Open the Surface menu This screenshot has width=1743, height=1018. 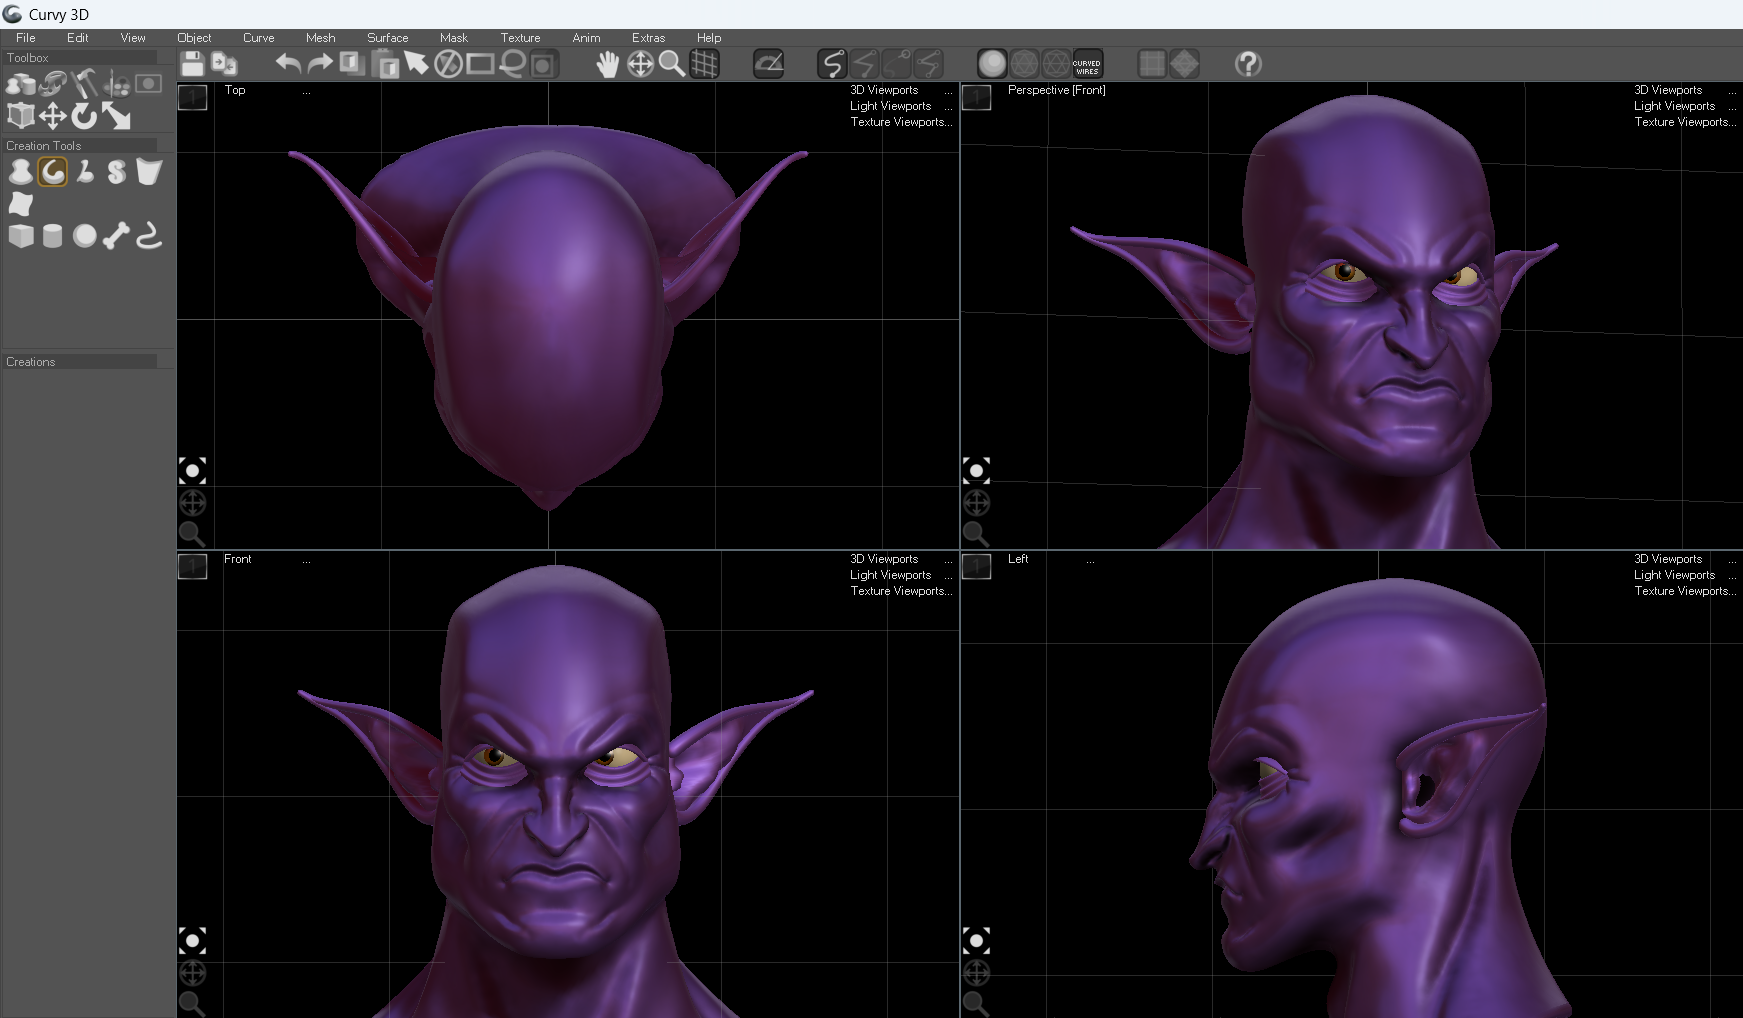387,38
